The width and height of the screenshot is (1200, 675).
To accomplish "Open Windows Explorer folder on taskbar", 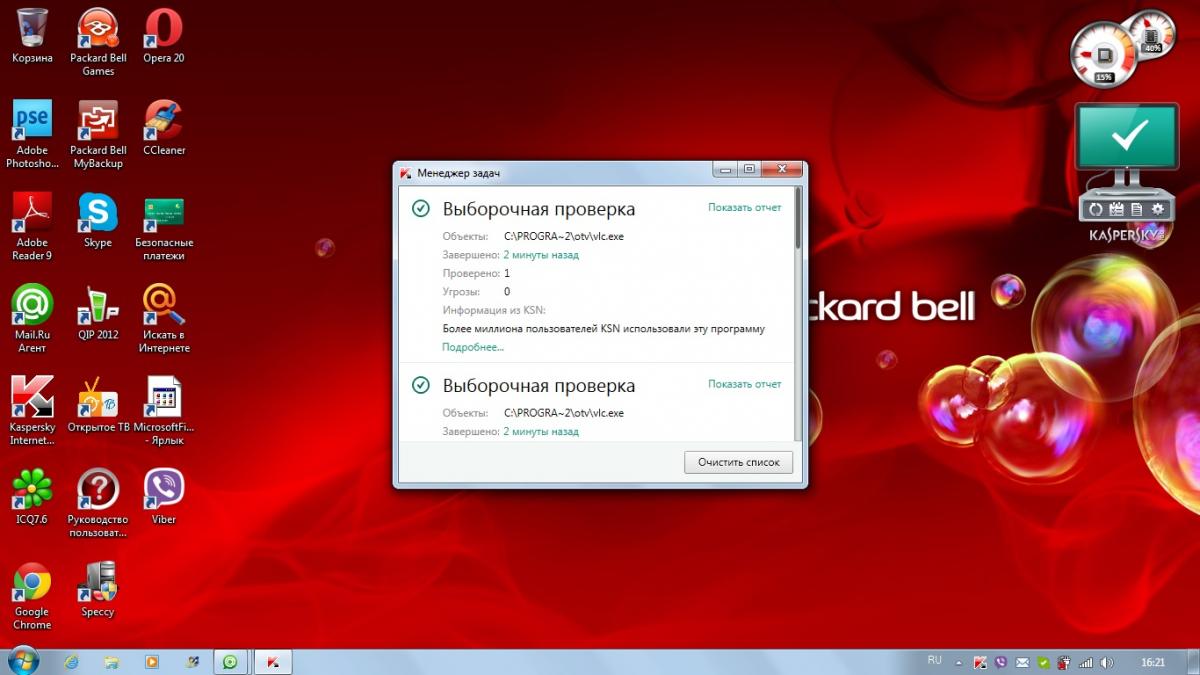I will (x=112, y=661).
